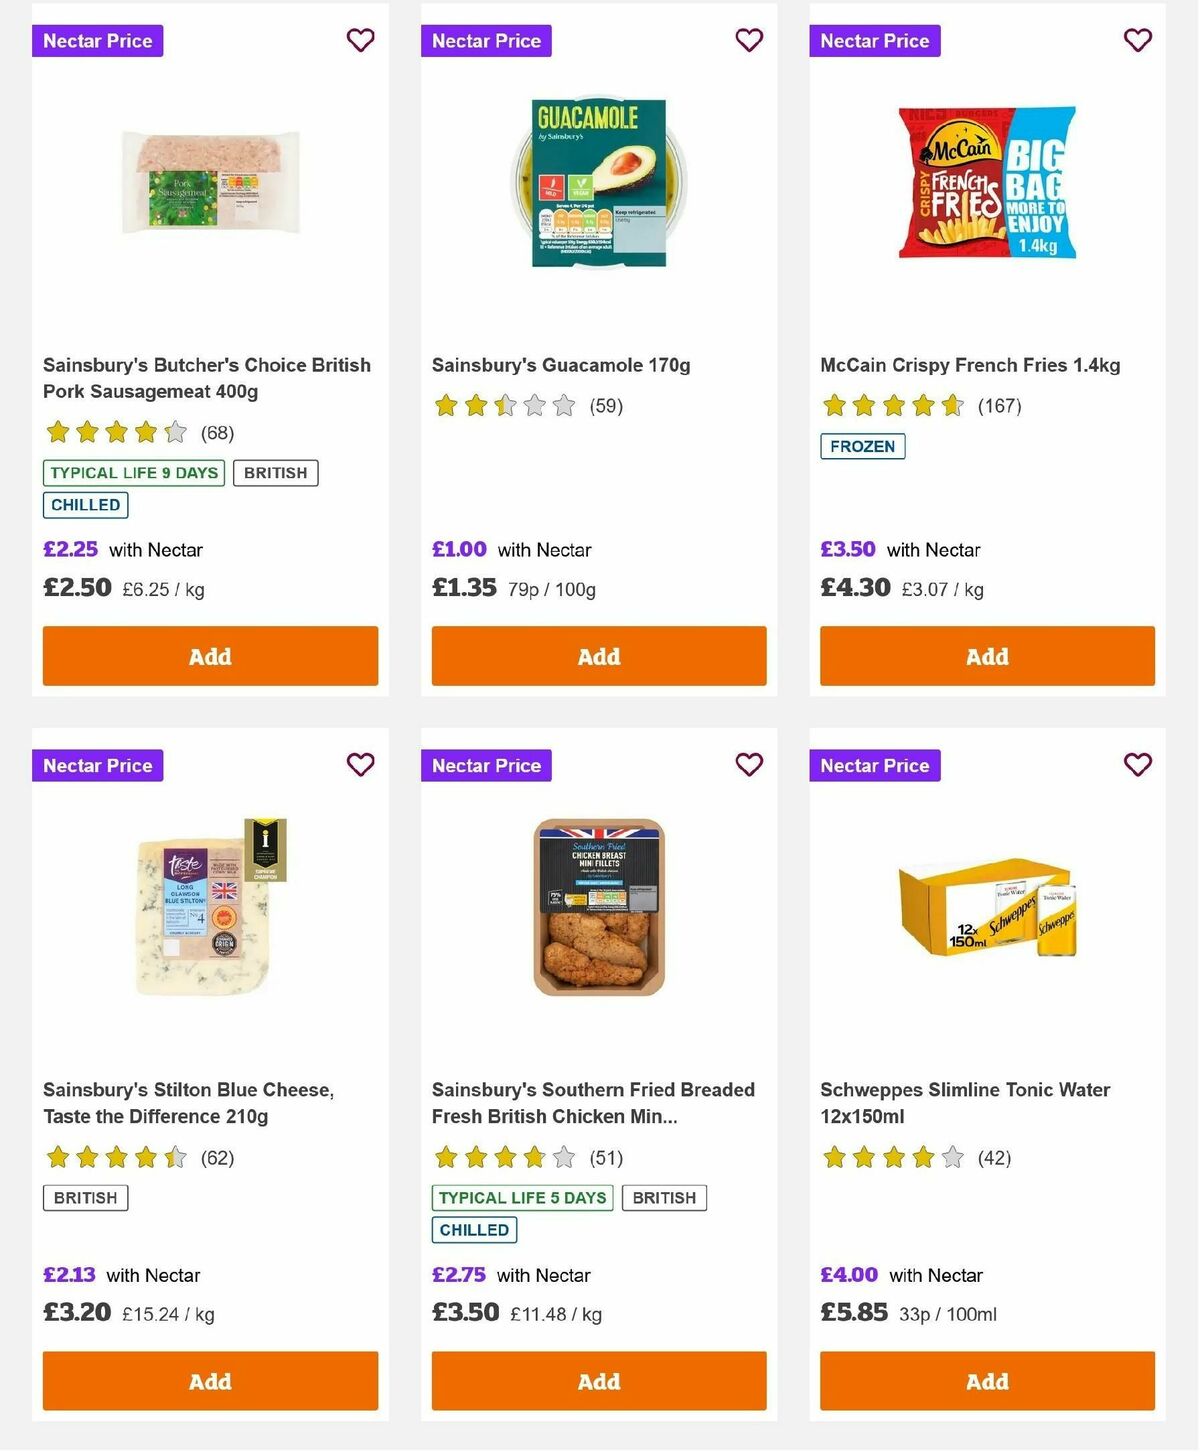Toggle the Nectar Price badge on Guacamole
Screen dimensions: 1200x1452
[x=487, y=41]
